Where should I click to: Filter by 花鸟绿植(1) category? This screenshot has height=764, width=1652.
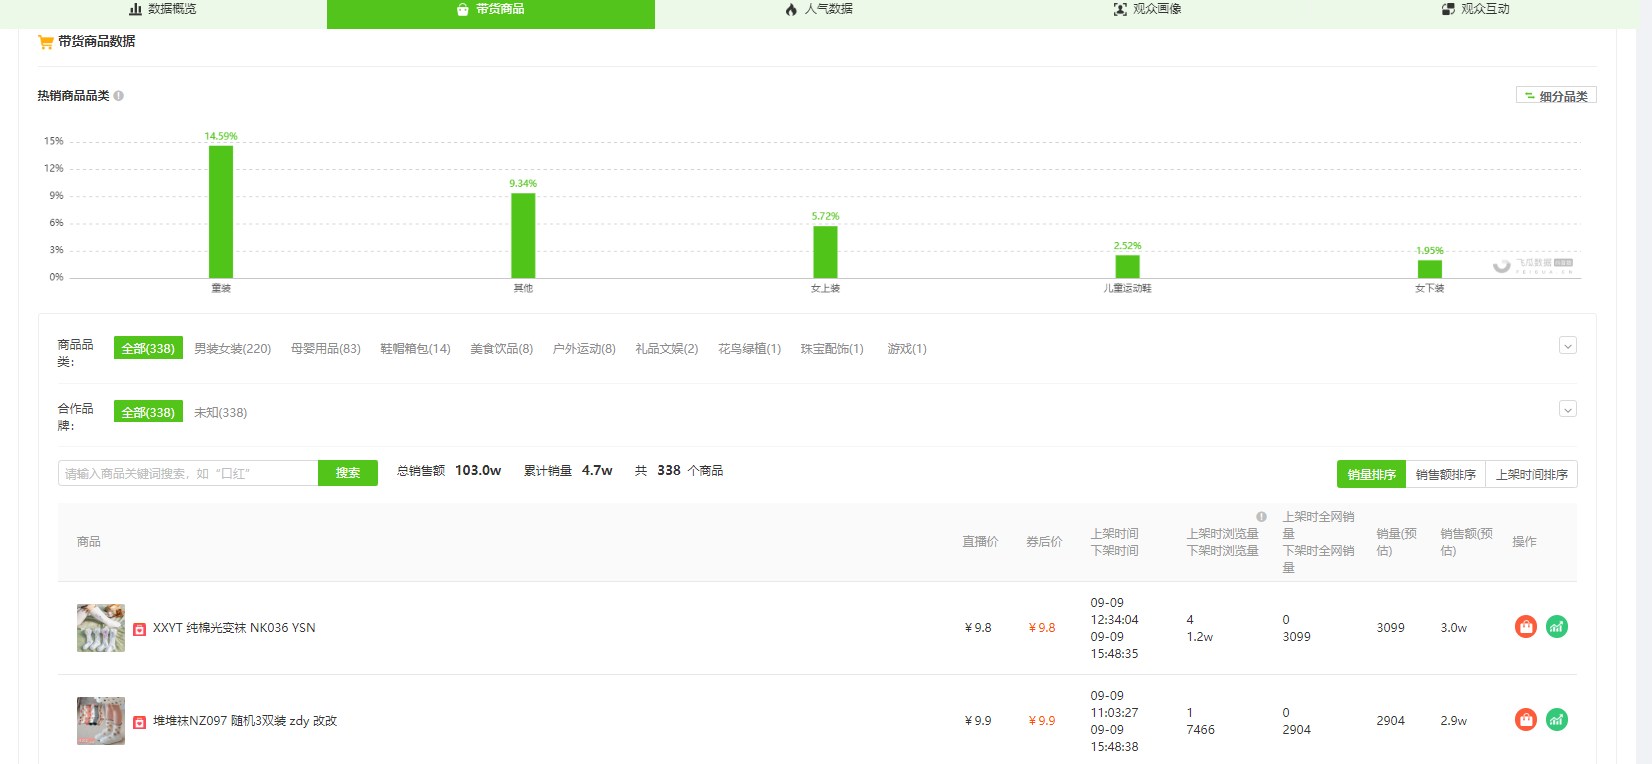pyautogui.click(x=749, y=349)
